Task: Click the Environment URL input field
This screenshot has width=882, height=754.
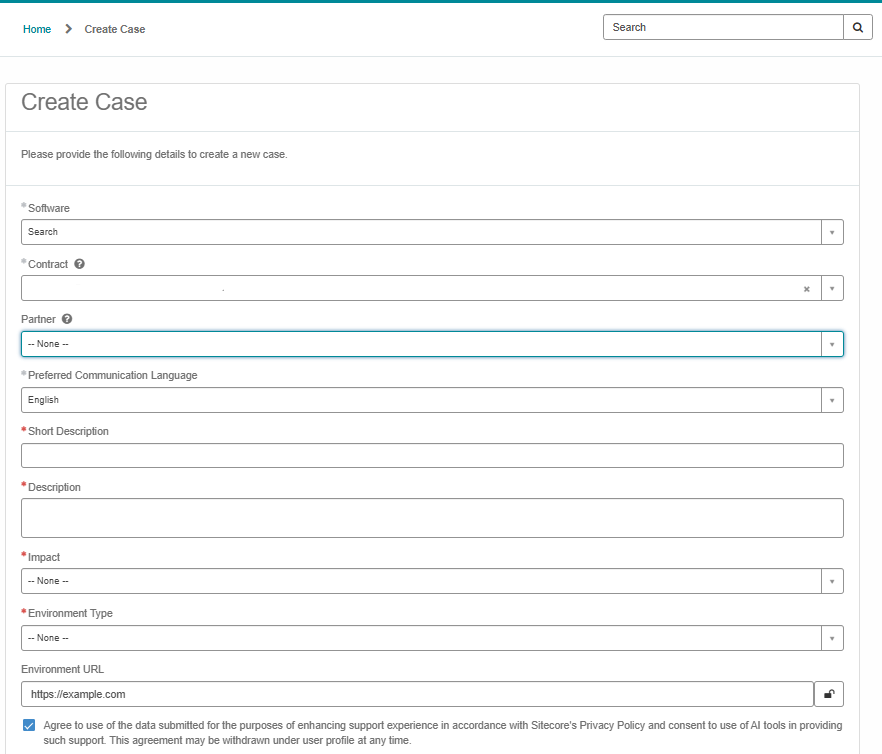Action: (417, 694)
